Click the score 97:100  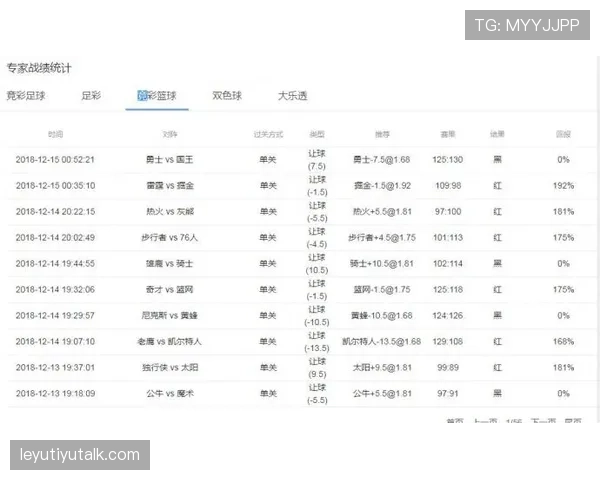point(448,212)
